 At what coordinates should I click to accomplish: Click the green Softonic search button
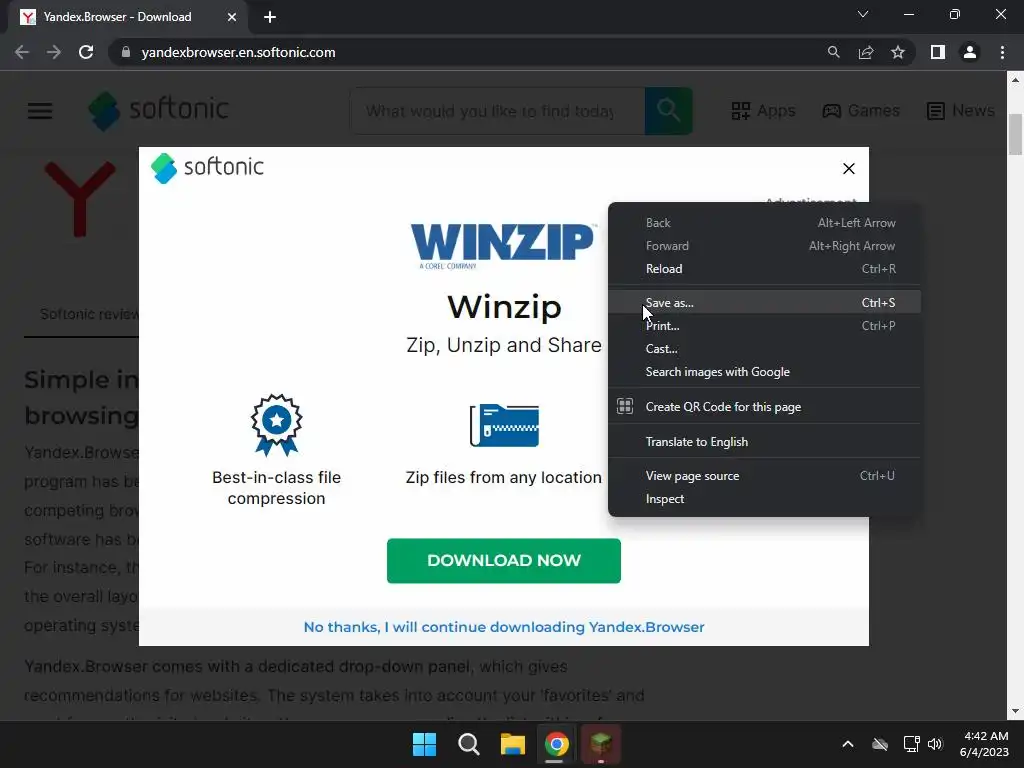[668, 111]
